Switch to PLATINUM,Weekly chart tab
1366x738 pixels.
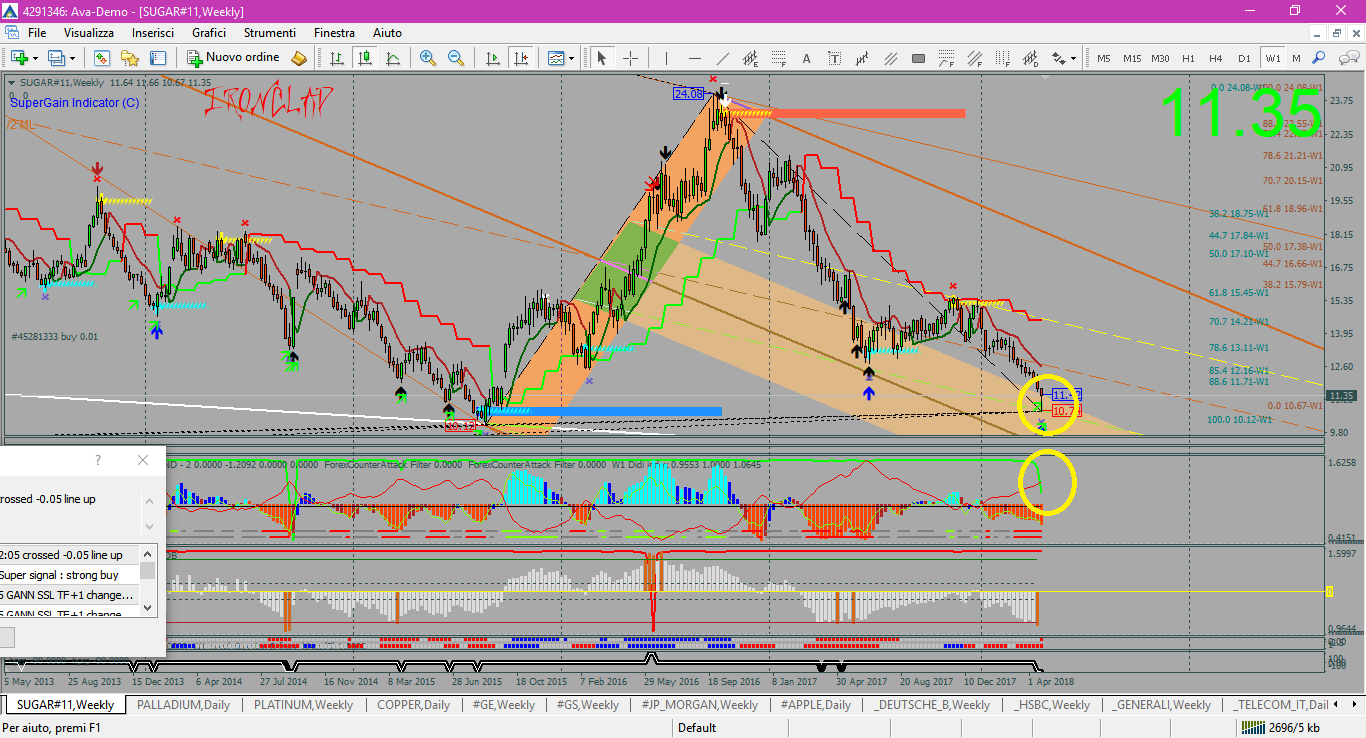pyautogui.click(x=304, y=705)
